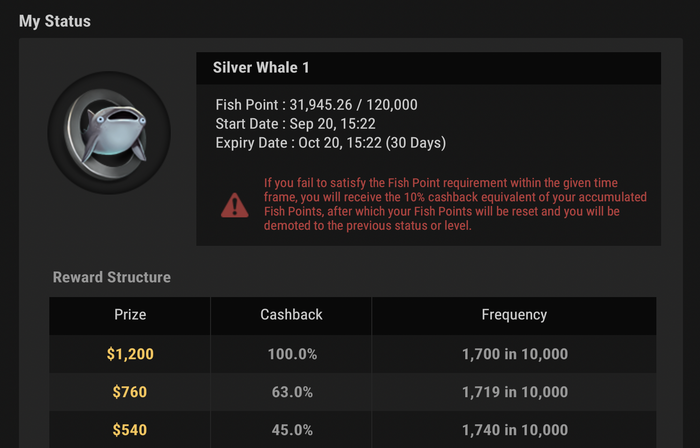Image resolution: width=700 pixels, height=448 pixels.
Task: Click the 63.0% cashback value
Action: 291,392
